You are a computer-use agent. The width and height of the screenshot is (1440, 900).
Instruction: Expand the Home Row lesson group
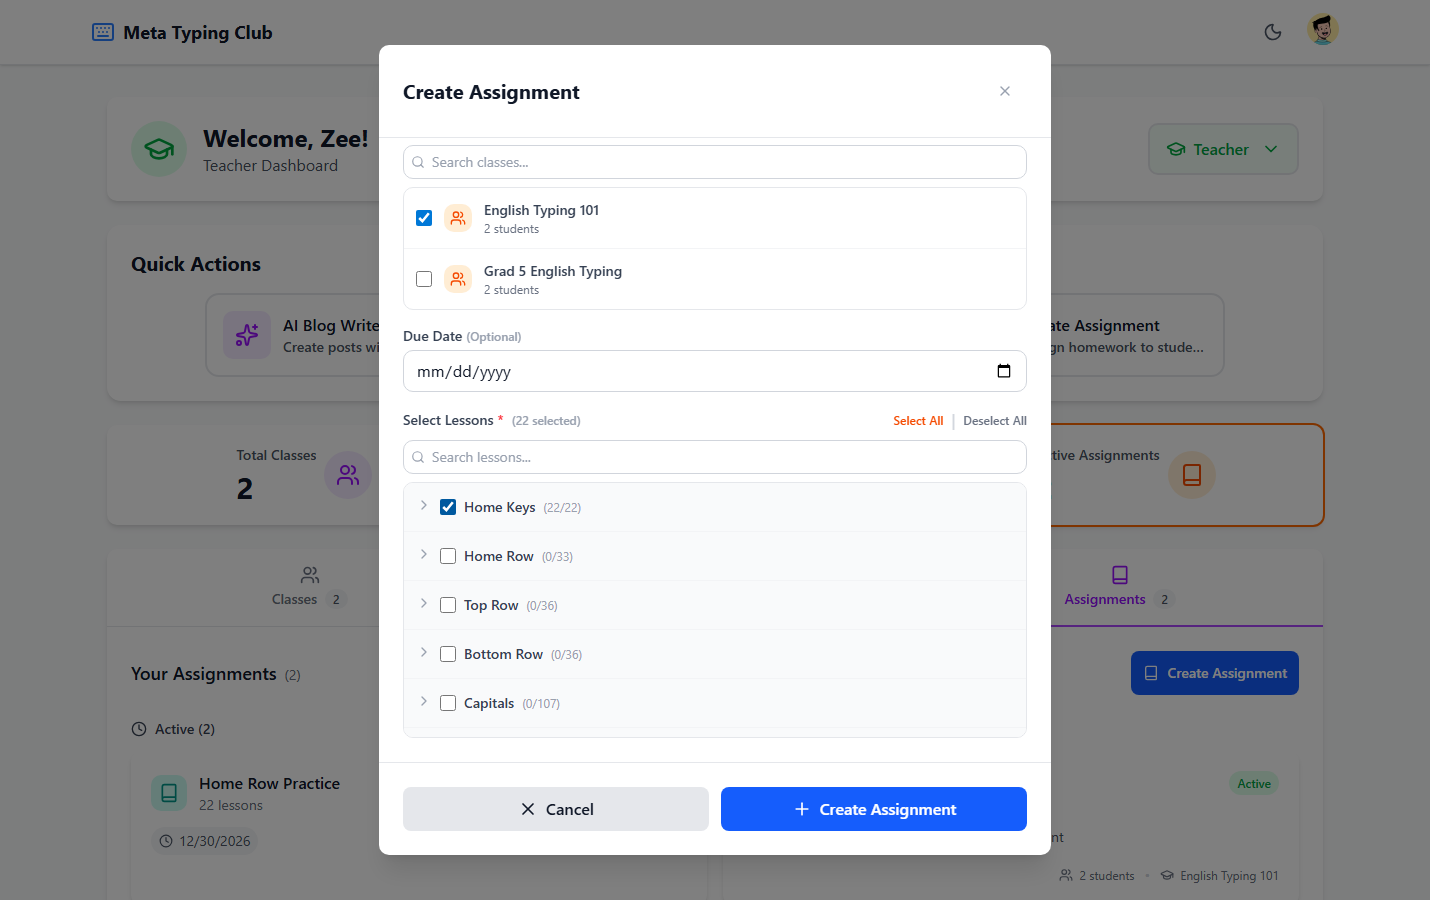click(x=424, y=555)
